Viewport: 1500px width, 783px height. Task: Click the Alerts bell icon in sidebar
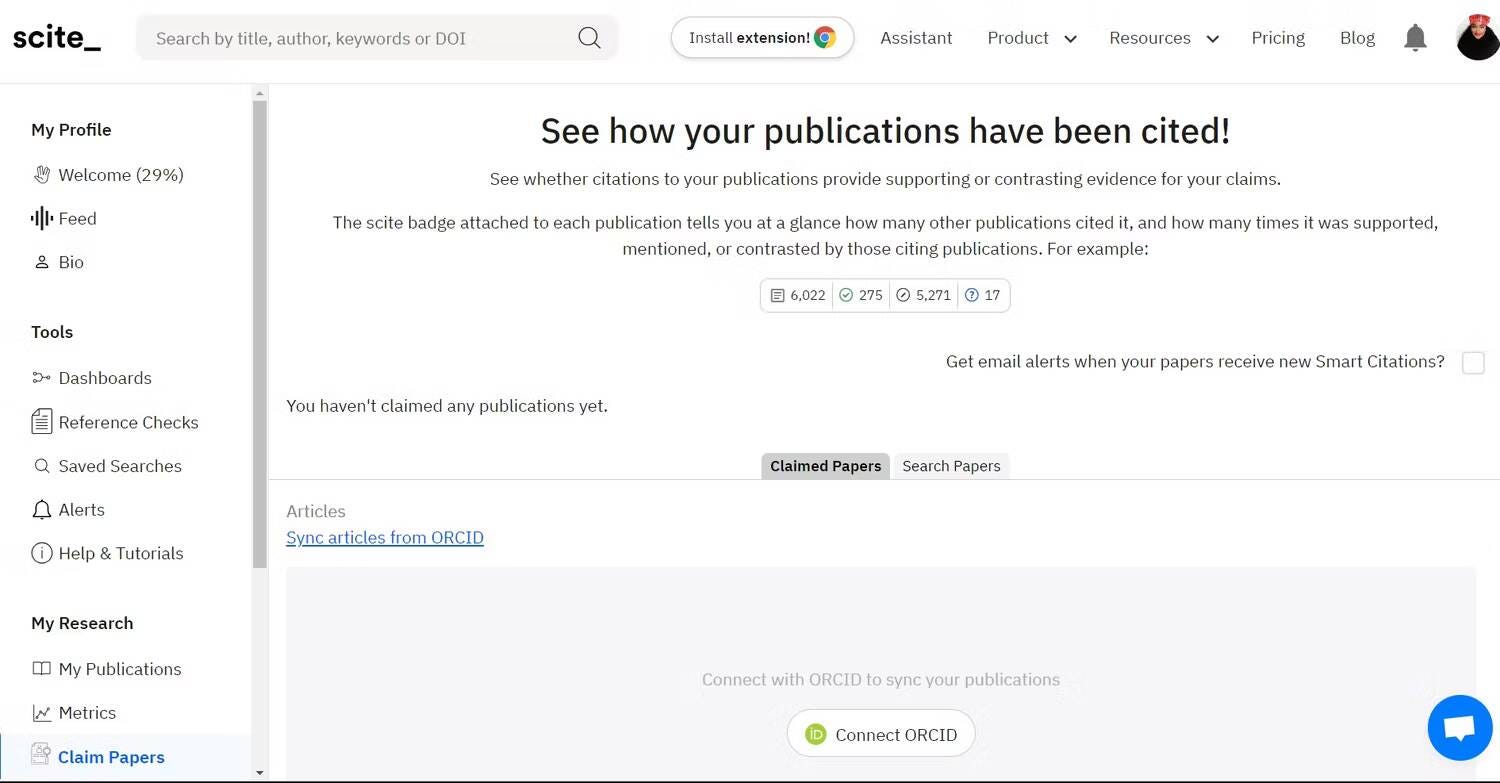41,510
